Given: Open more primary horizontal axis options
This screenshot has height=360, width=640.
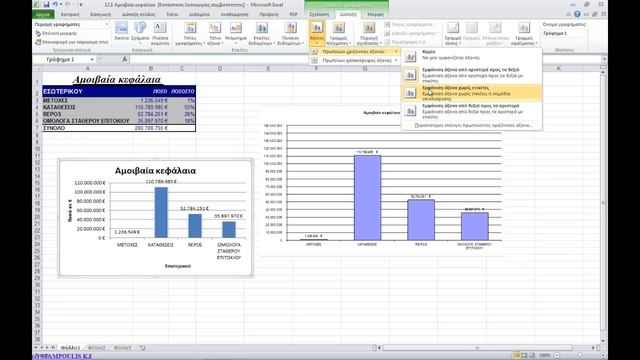Looking at the screenshot, I should pyautogui.click(x=473, y=126).
